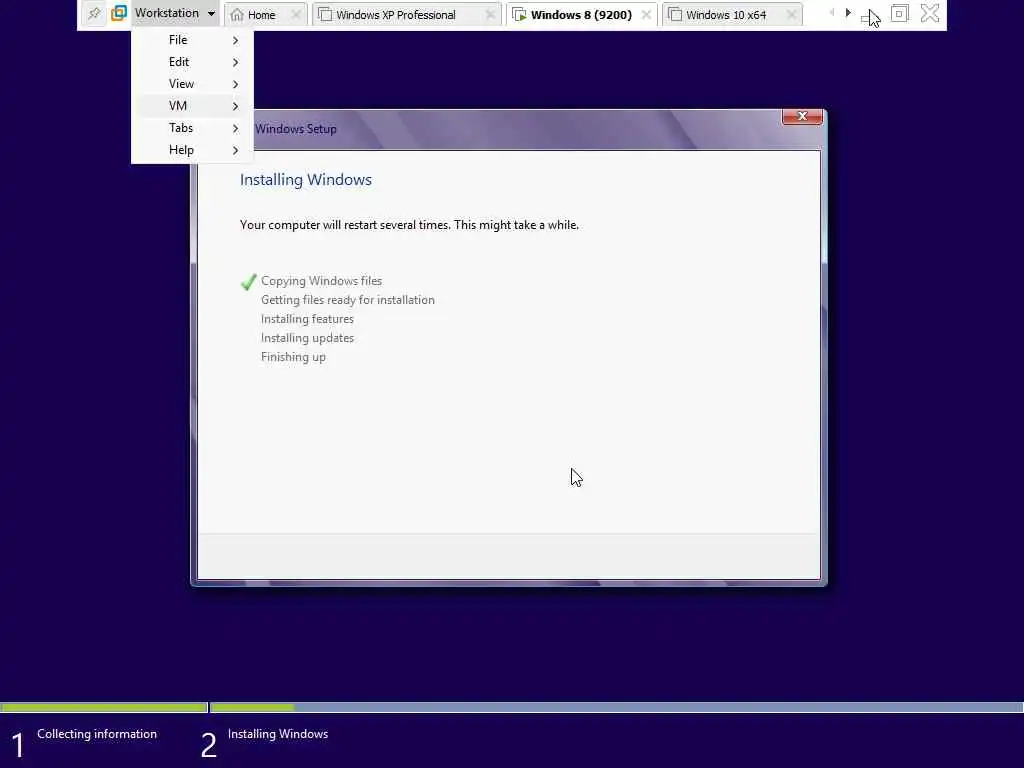Click the restart several times message

click(x=409, y=225)
